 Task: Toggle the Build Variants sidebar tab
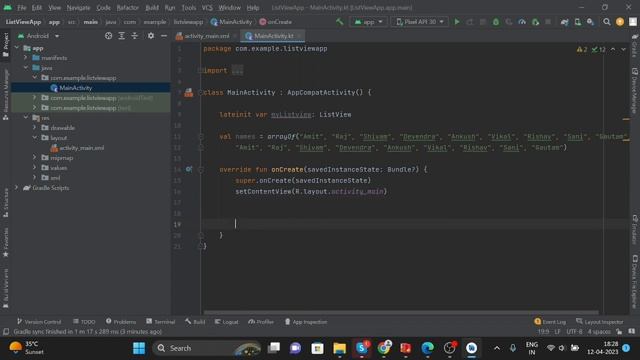(x=5, y=289)
